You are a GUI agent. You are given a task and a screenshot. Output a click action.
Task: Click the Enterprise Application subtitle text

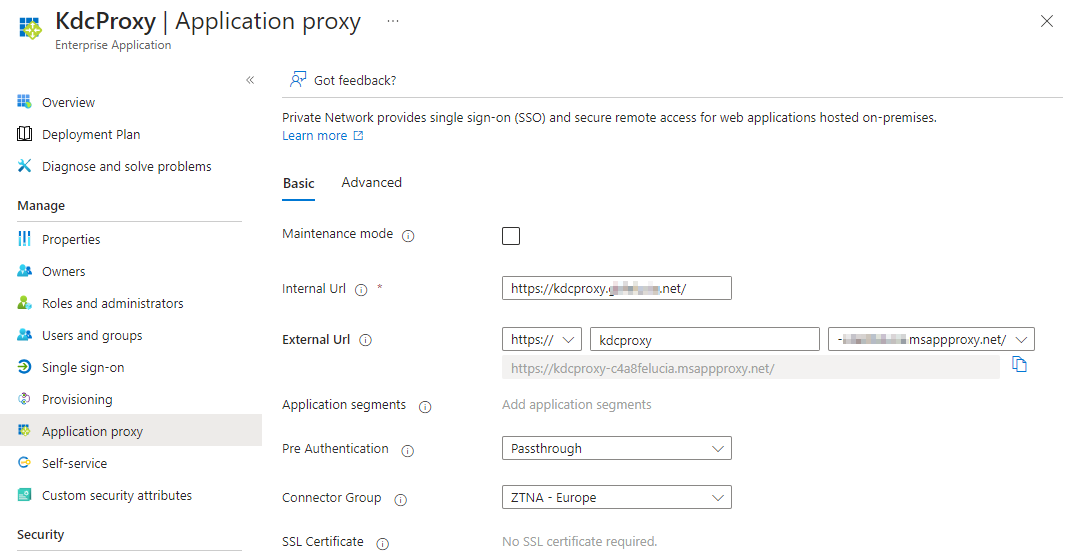(113, 45)
